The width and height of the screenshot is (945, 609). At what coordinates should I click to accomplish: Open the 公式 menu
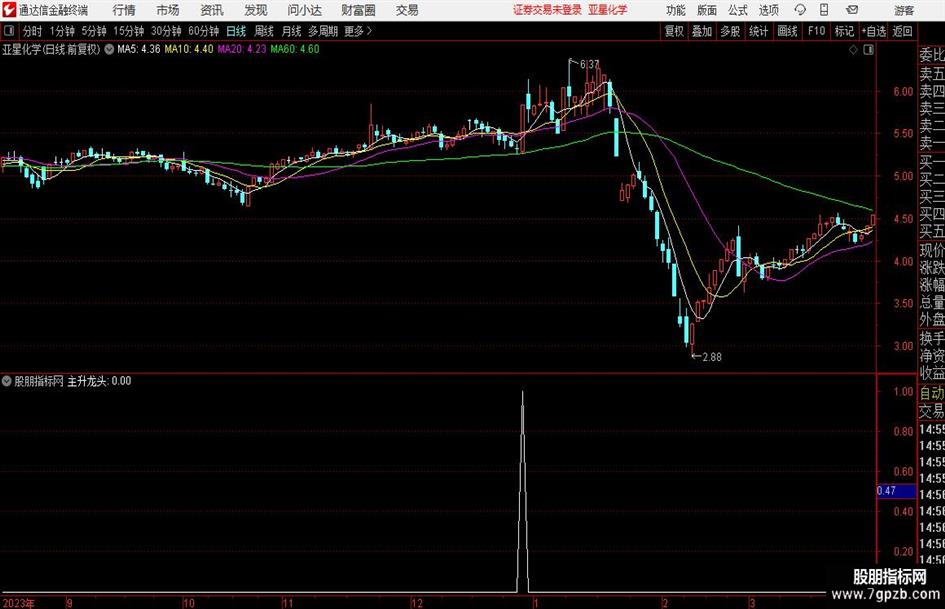738,10
